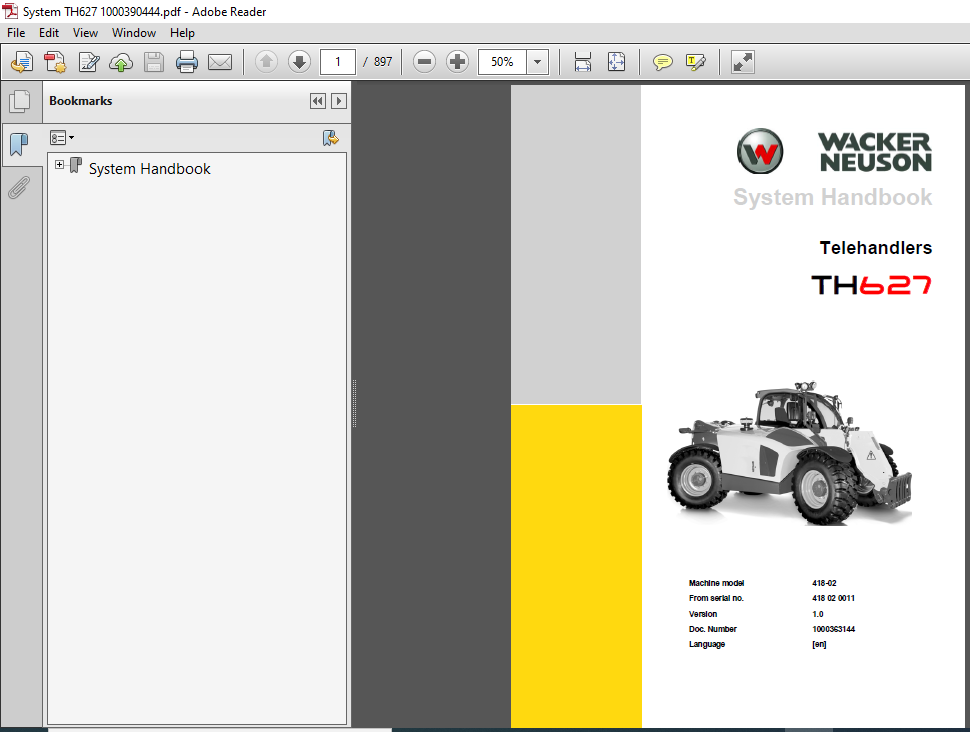The image size is (970, 732).
Task: Click the 'System Handbook' page title
Action: (833, 197)
